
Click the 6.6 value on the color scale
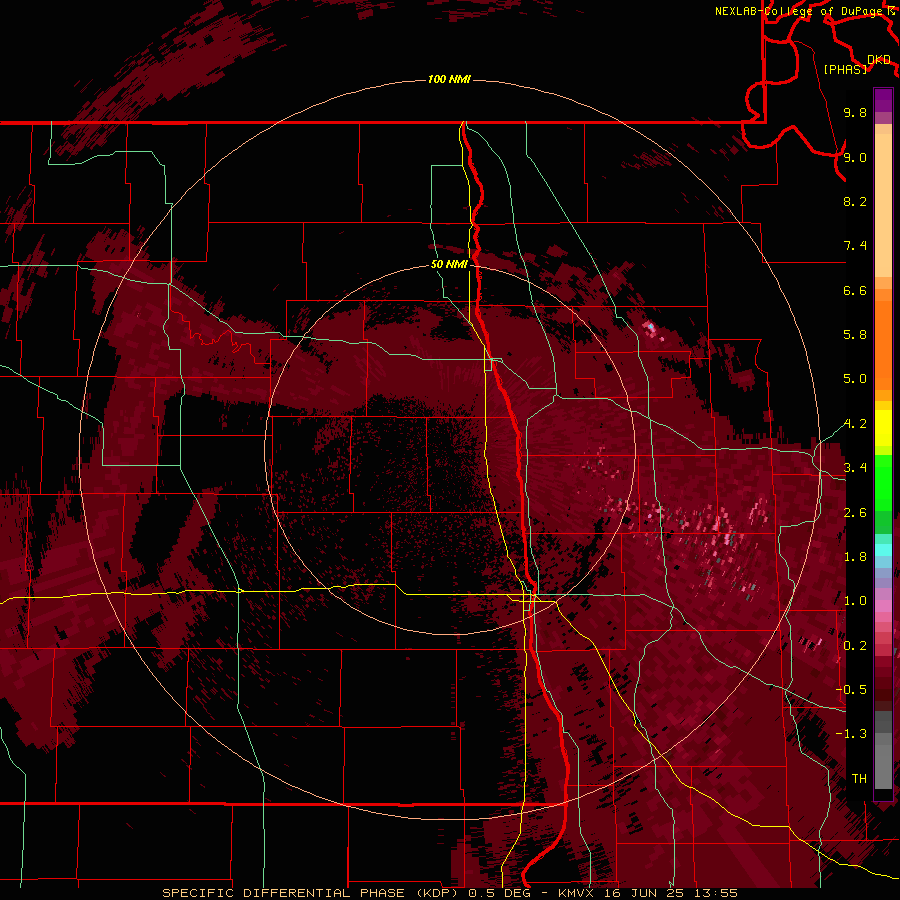tap(855, 290)
